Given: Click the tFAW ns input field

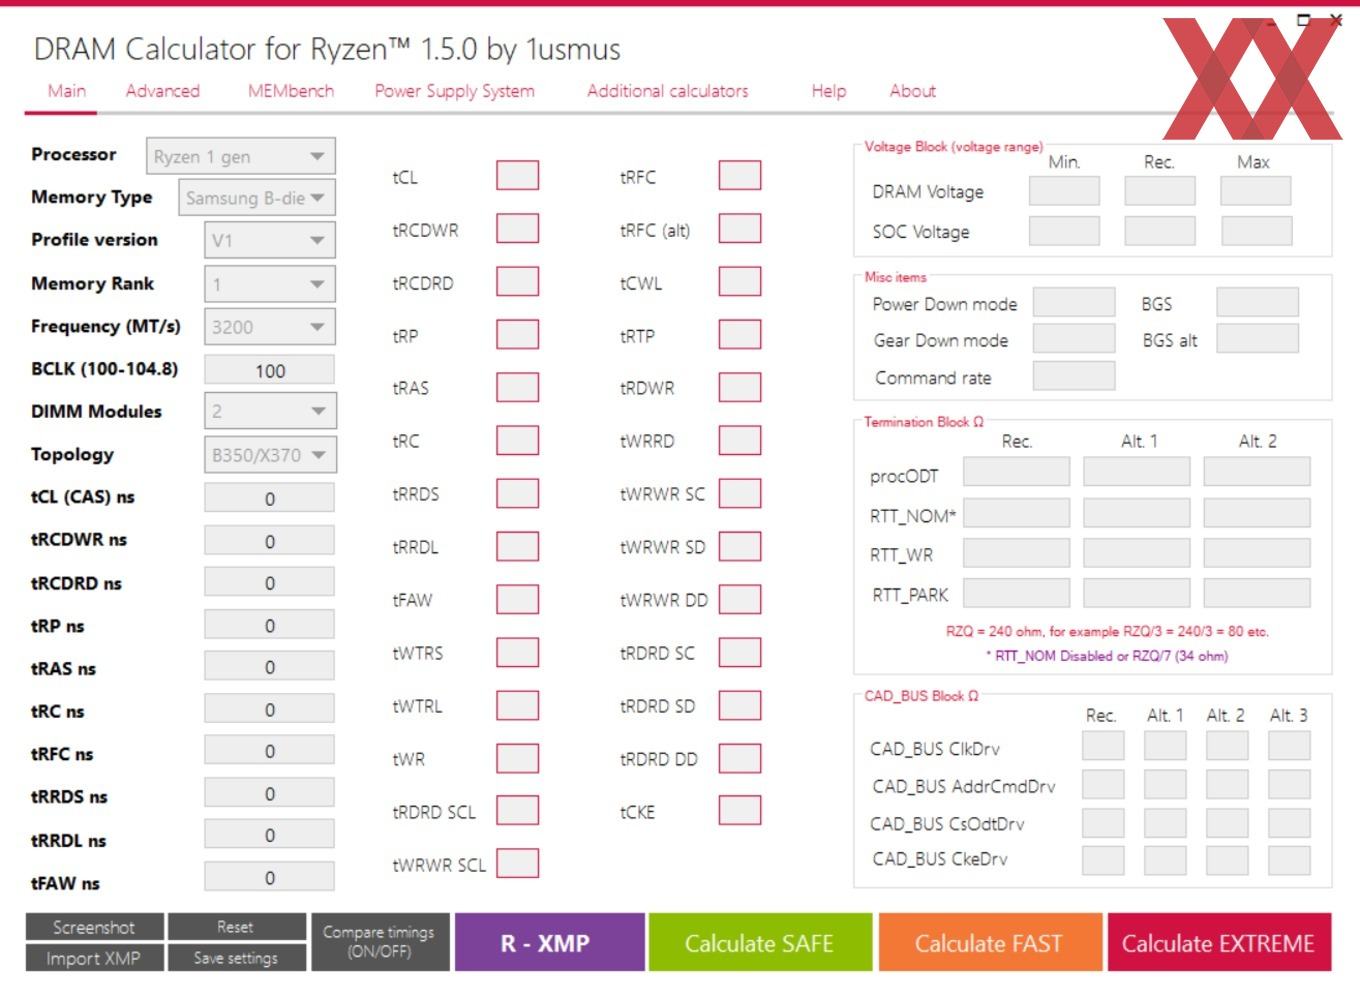Looking at the screenshot, I should click(270, 877).
